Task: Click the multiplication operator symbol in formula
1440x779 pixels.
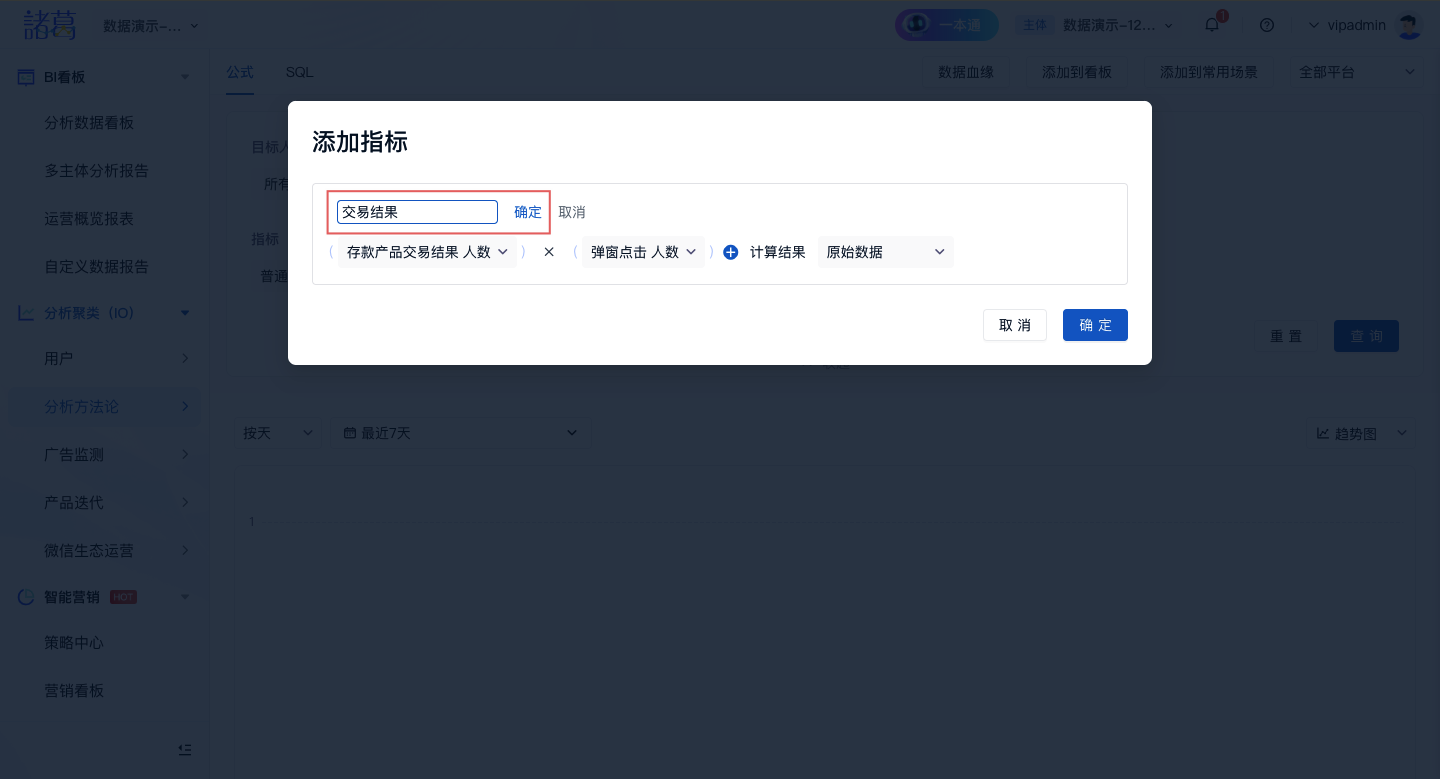Action: click(549, 252)
